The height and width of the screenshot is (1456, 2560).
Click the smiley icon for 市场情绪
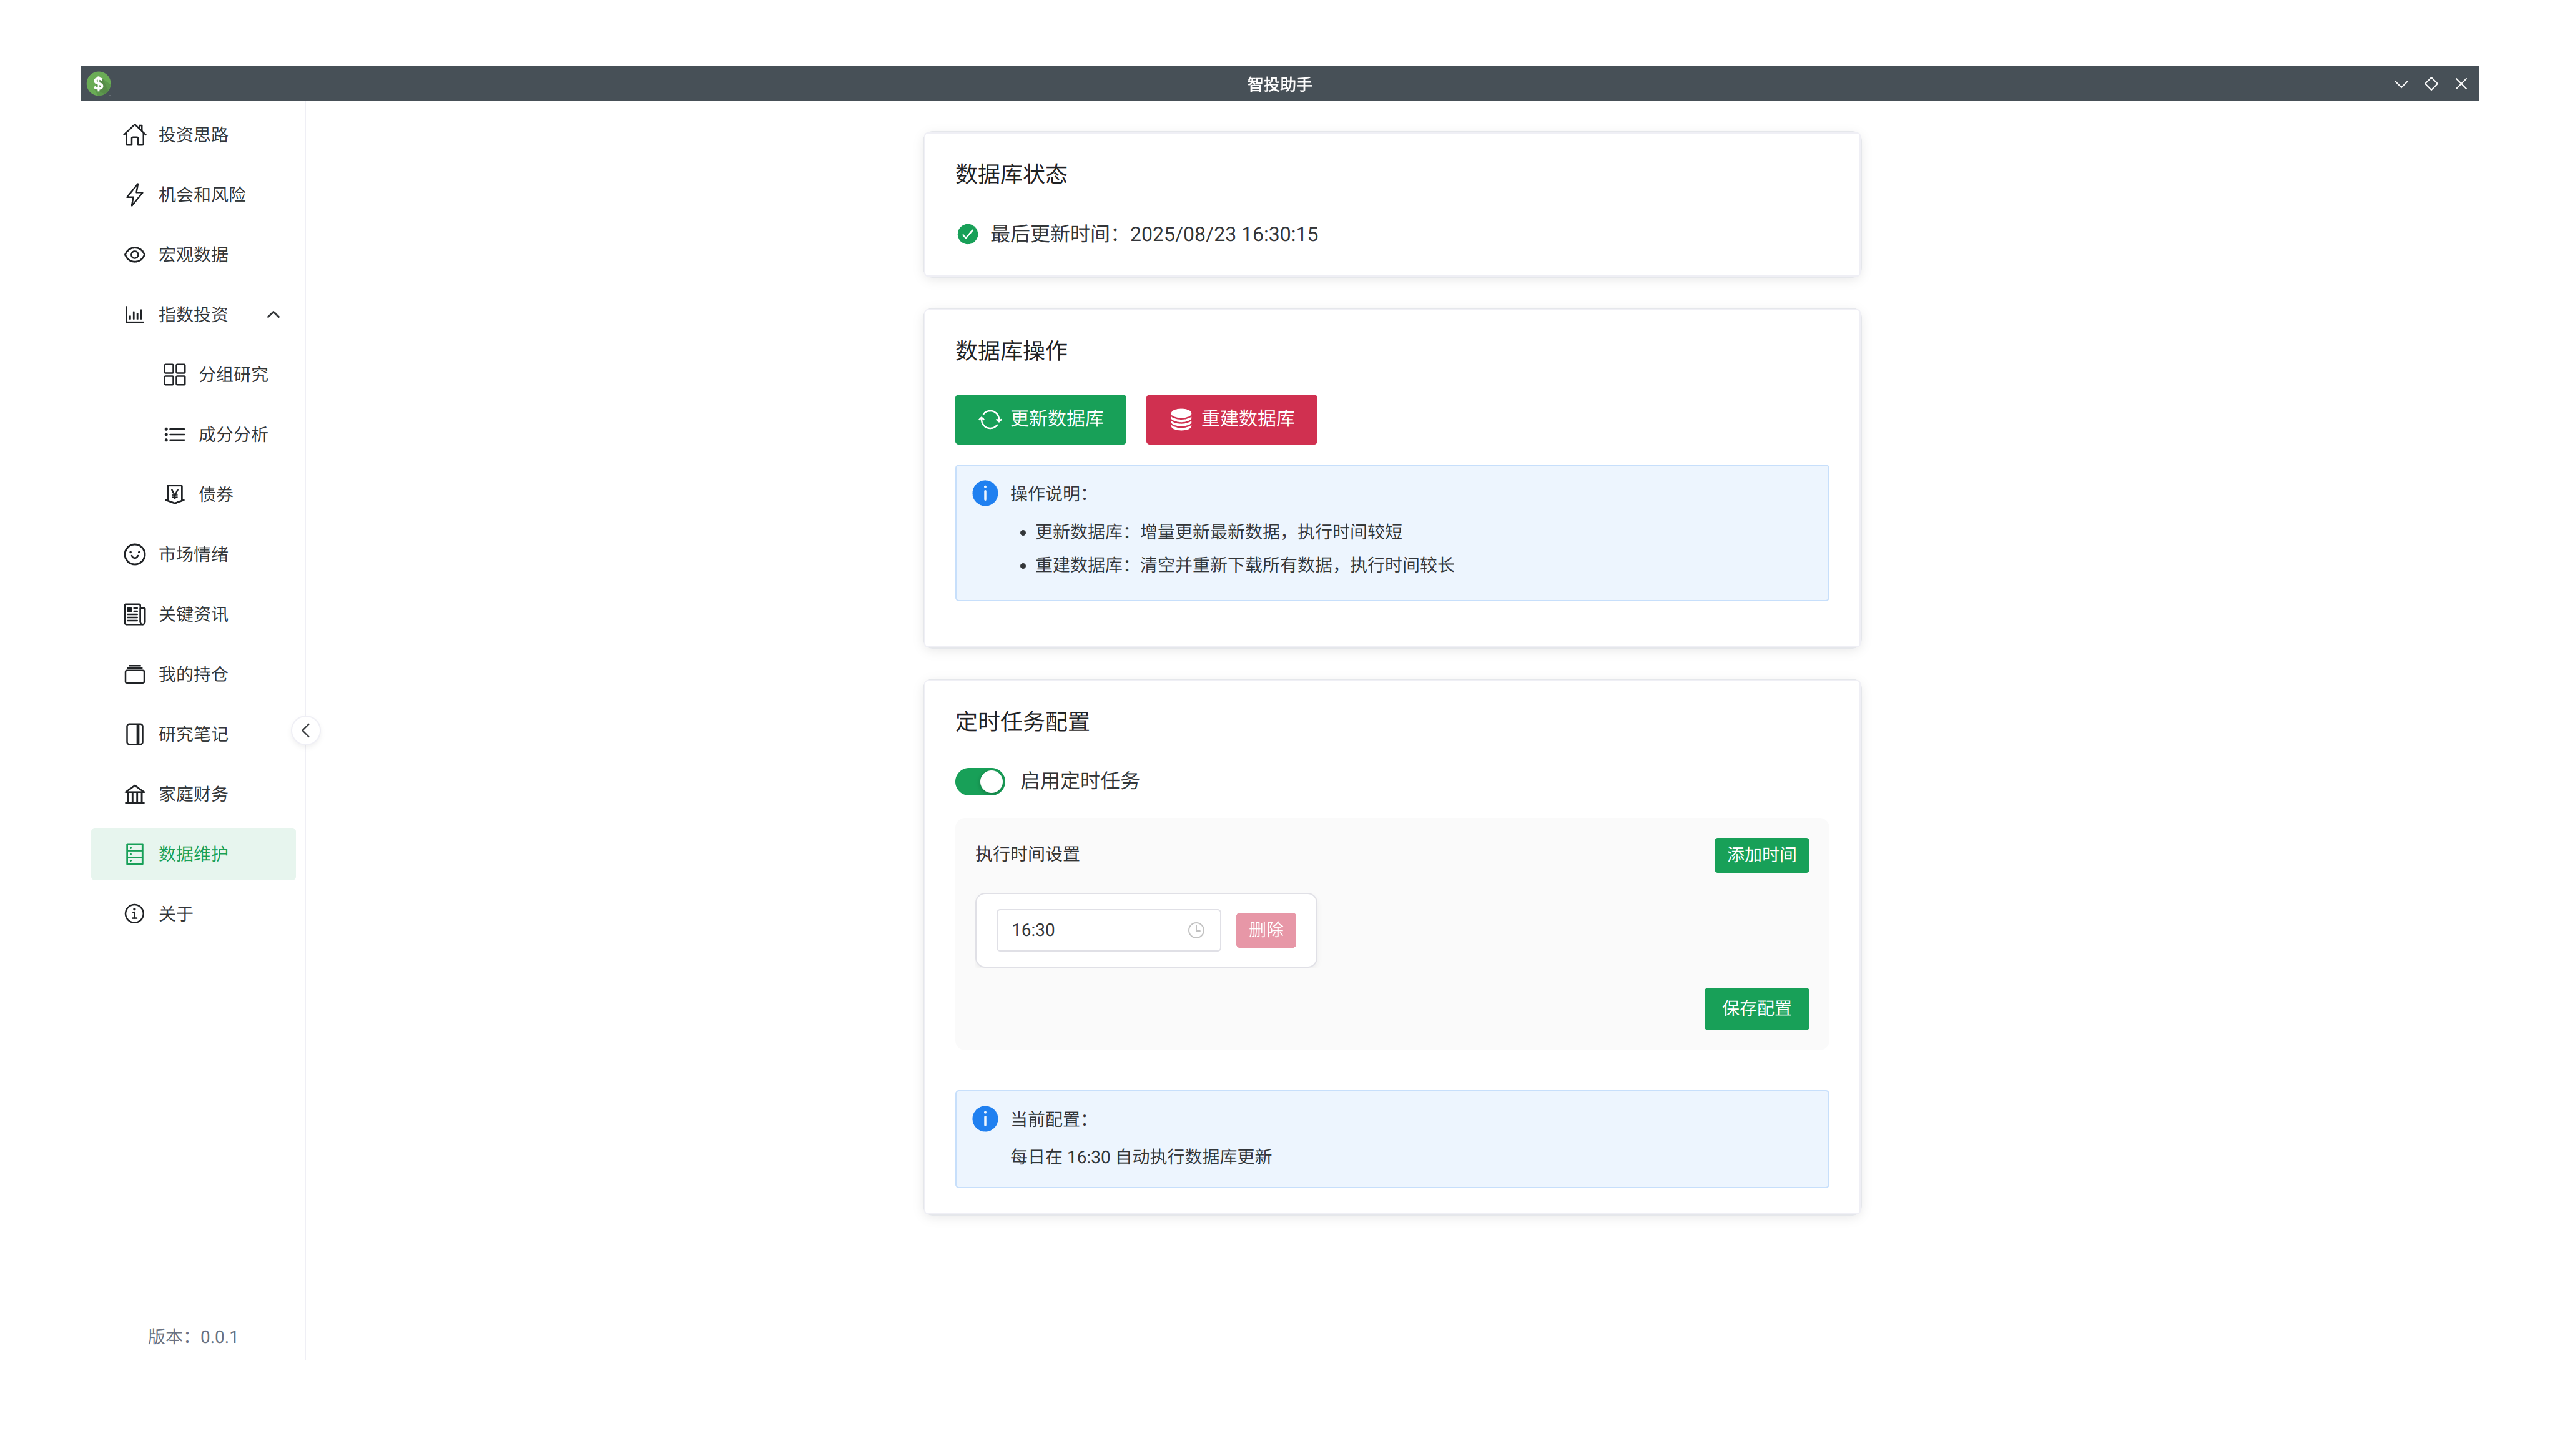pos(134,554)
